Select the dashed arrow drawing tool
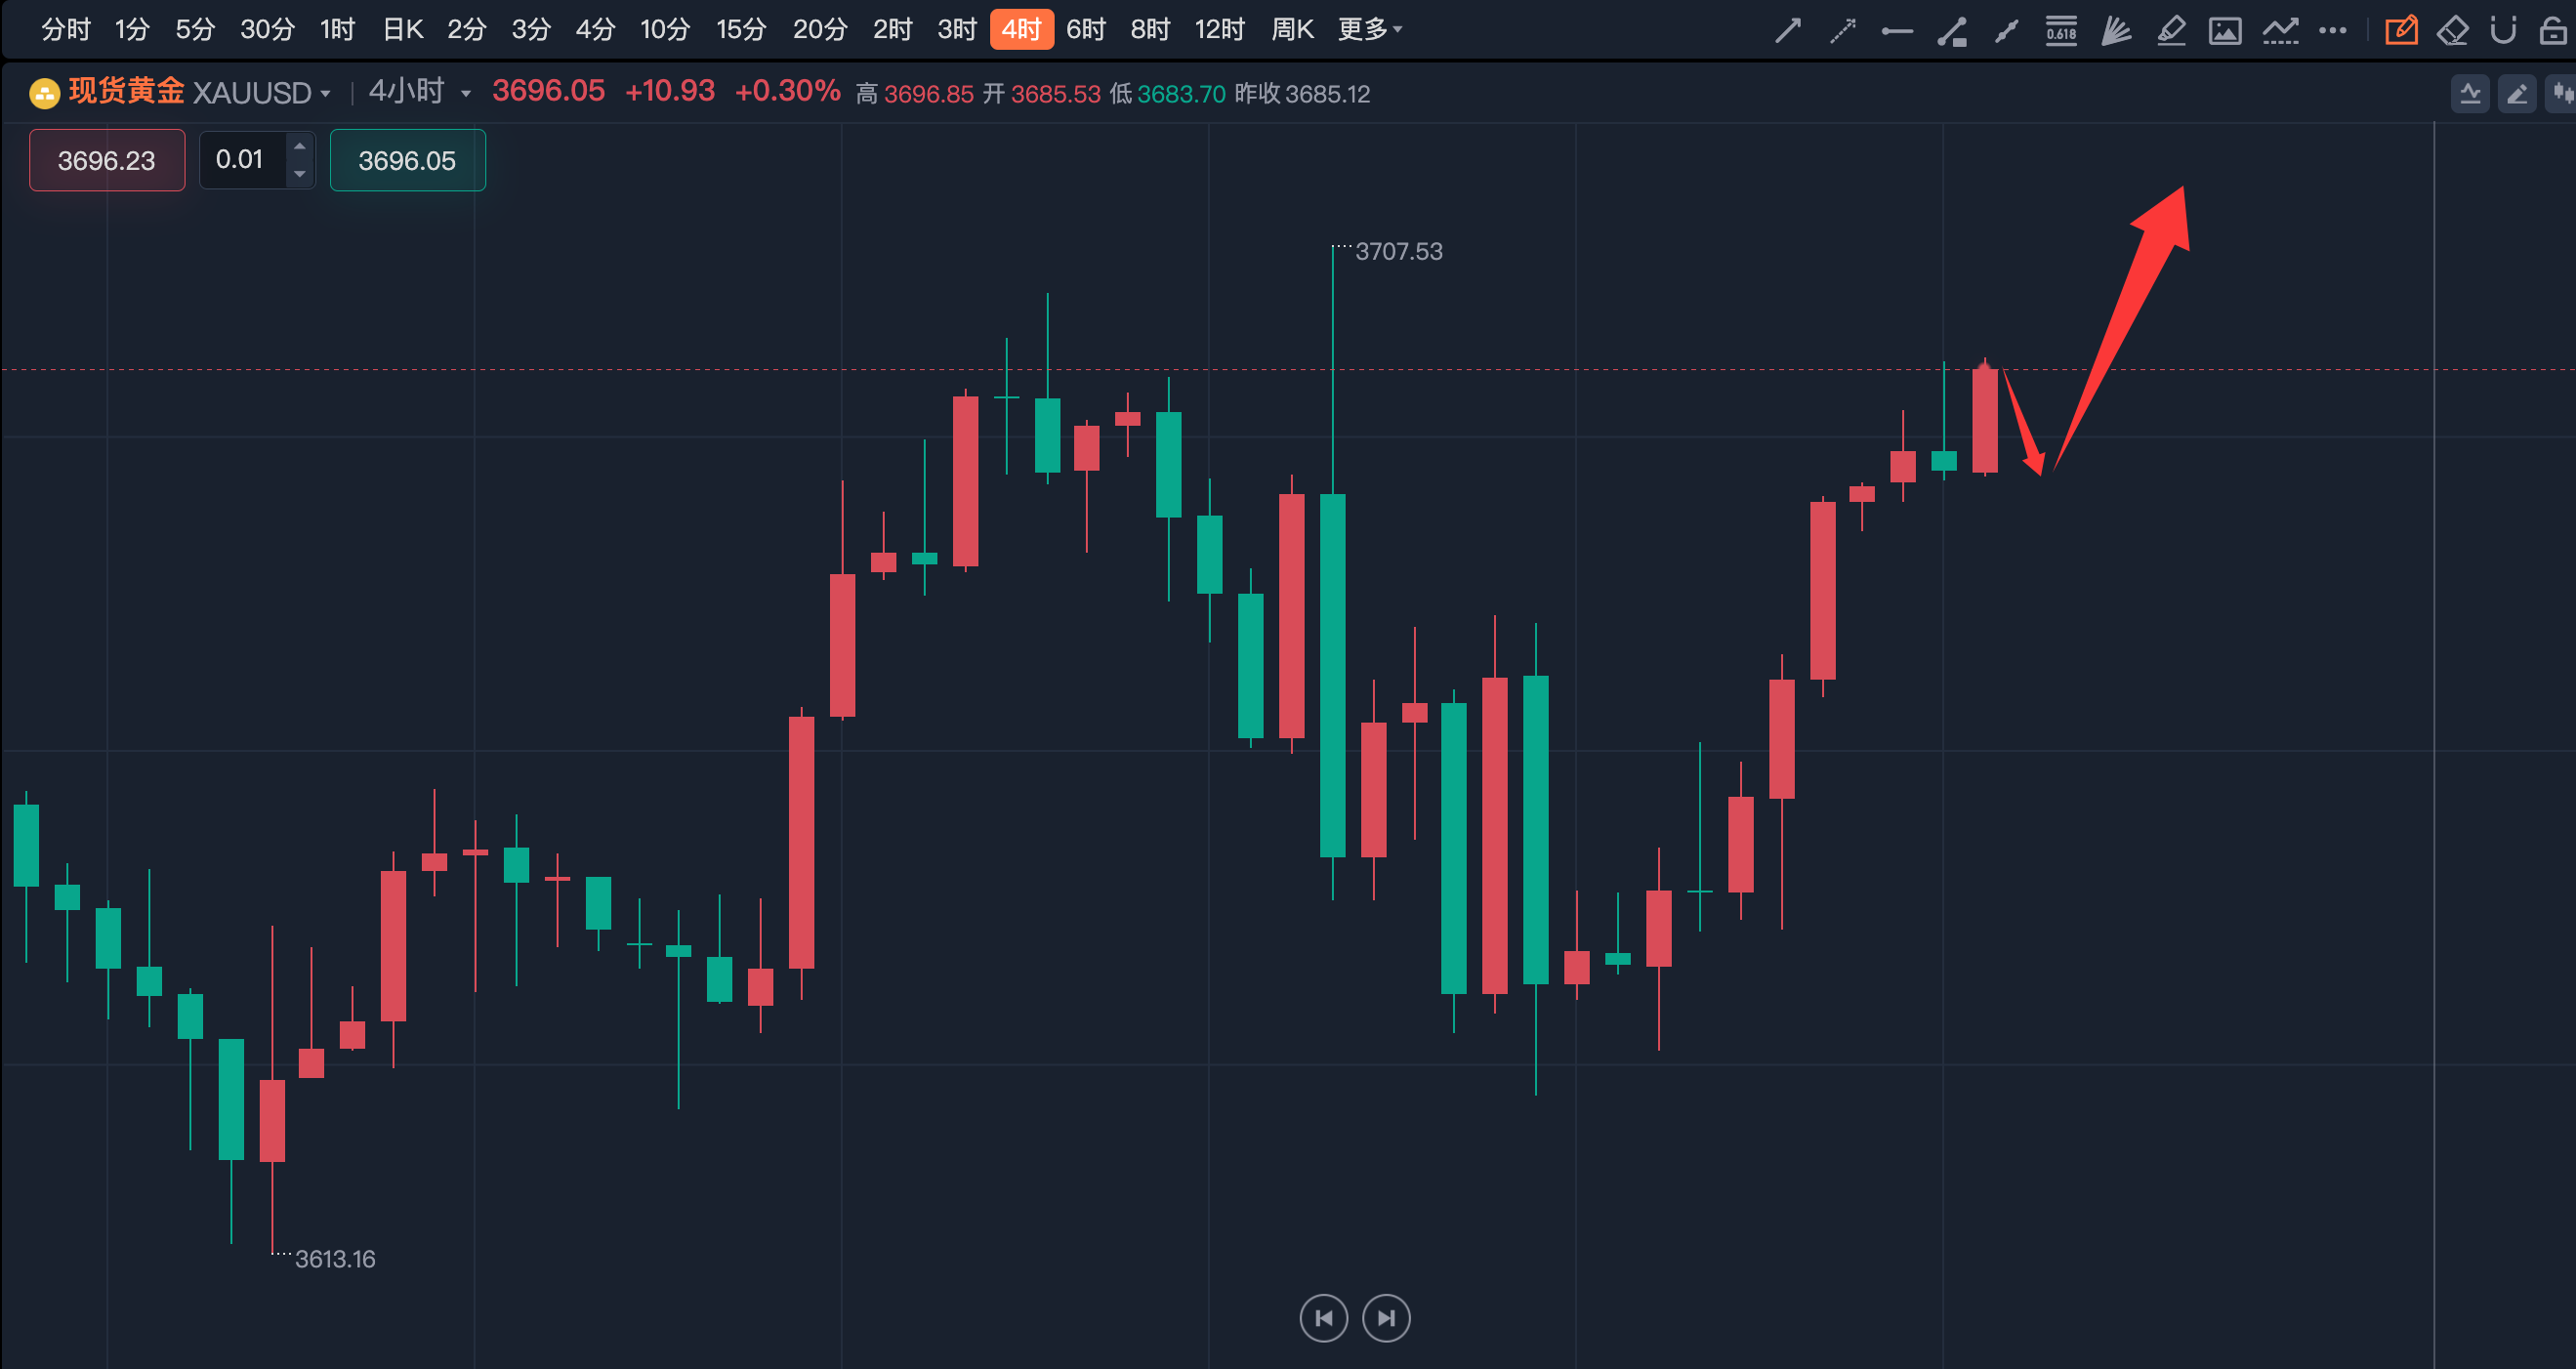This screenshot has height=1369, width=2576. pos(1842,31)
